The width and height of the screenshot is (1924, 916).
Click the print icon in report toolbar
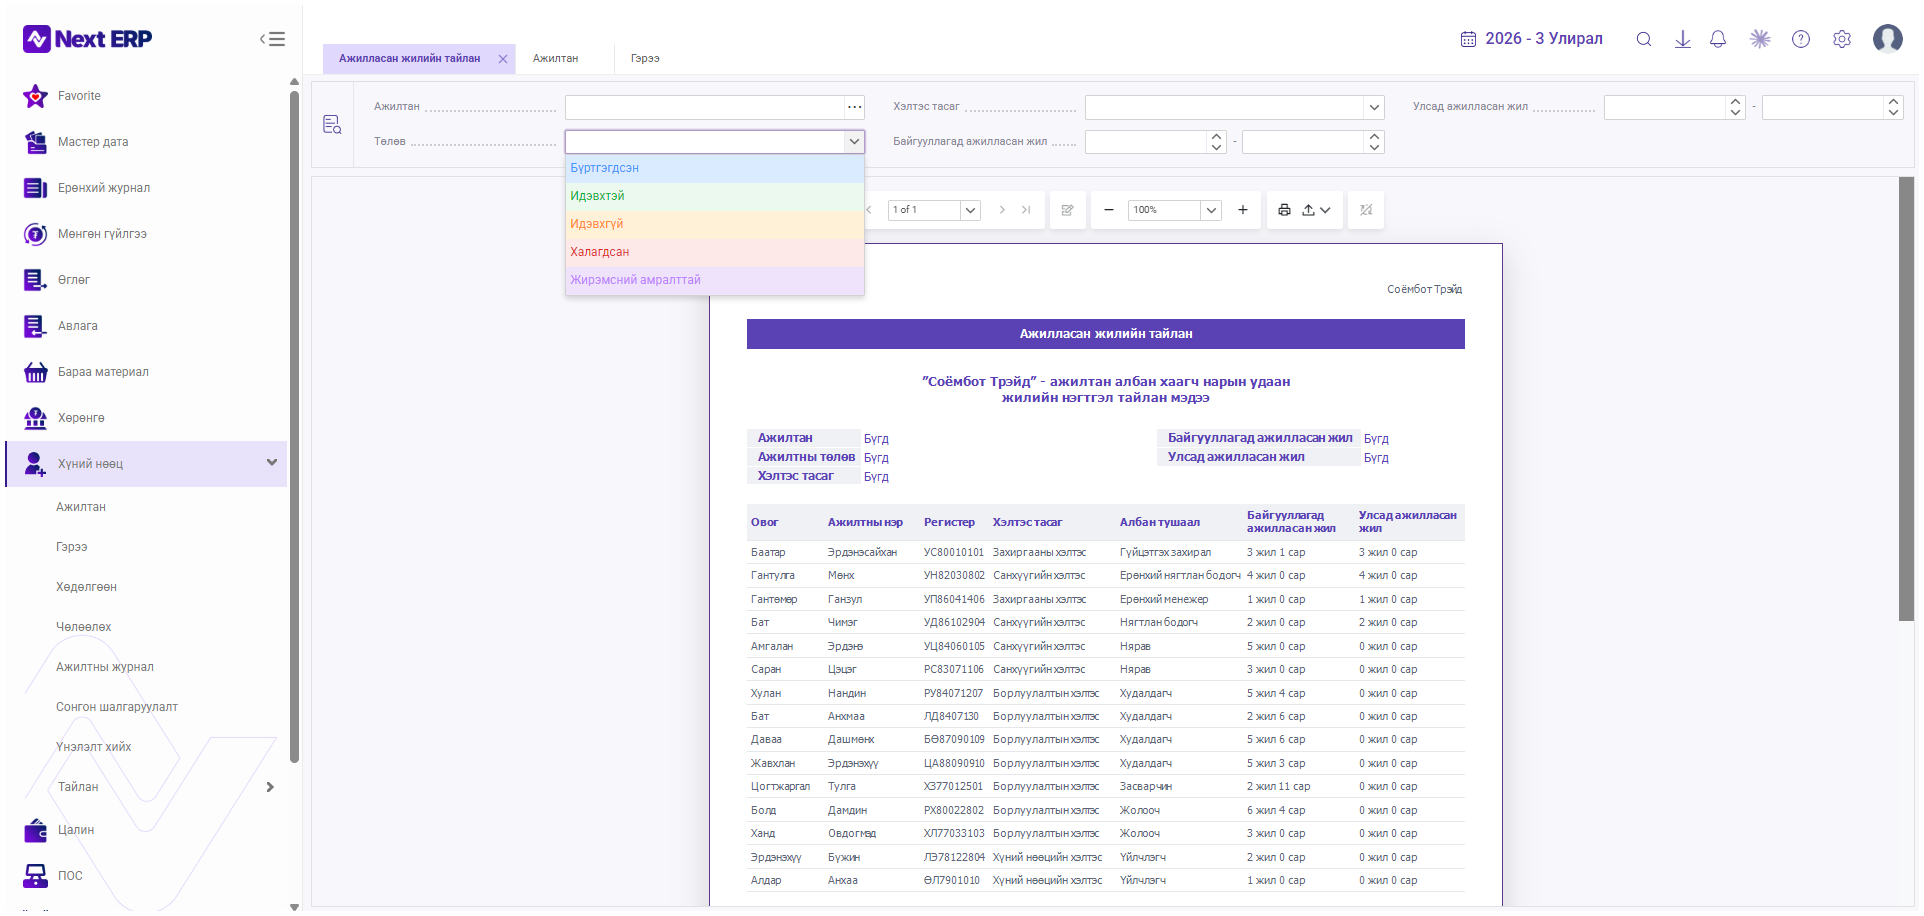[1284, 210]
